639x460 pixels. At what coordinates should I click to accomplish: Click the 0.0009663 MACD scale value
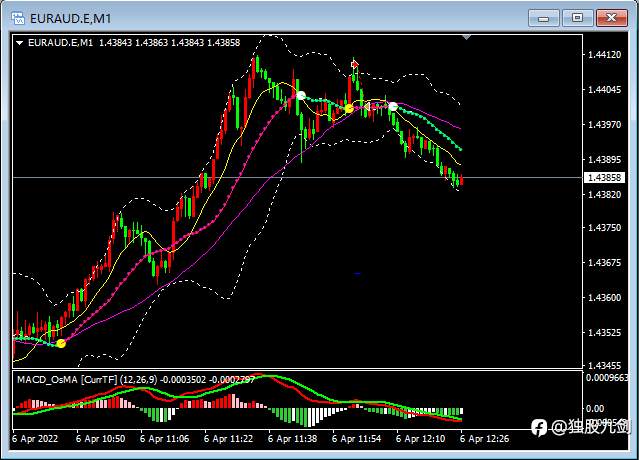(607, 378)
